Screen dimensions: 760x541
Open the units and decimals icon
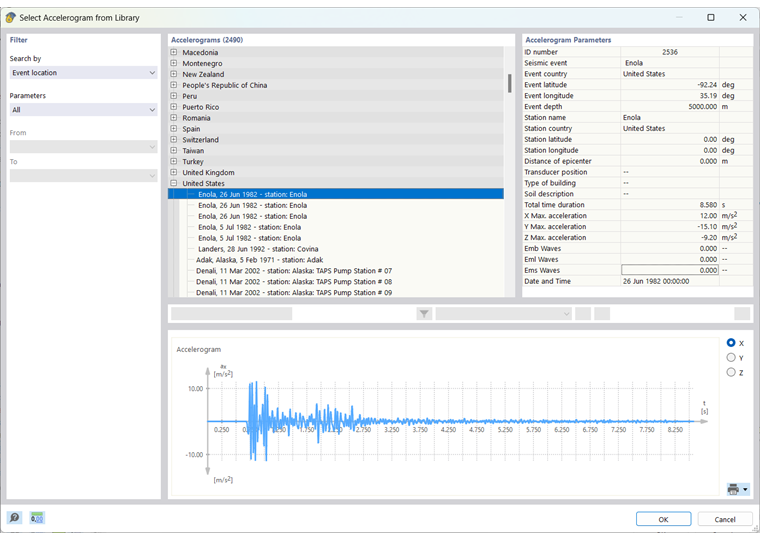click(x=37, y=518)
